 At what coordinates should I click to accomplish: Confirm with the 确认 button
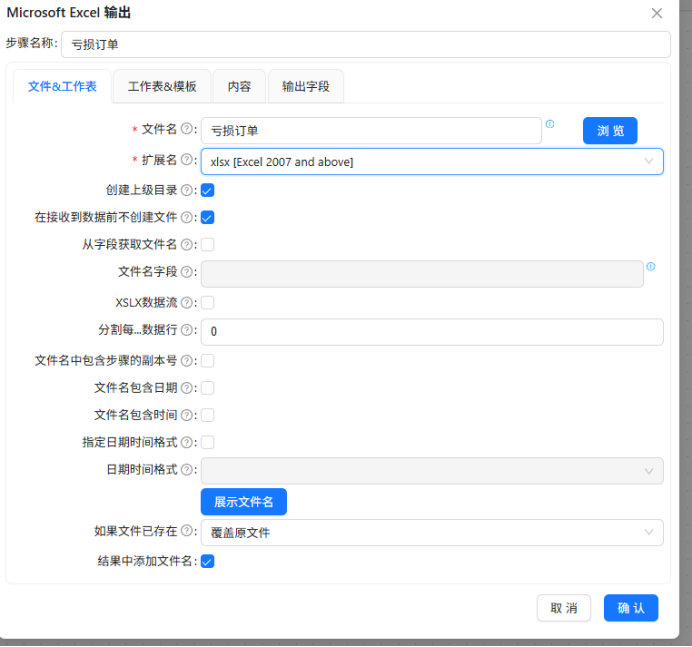[631, 608]
